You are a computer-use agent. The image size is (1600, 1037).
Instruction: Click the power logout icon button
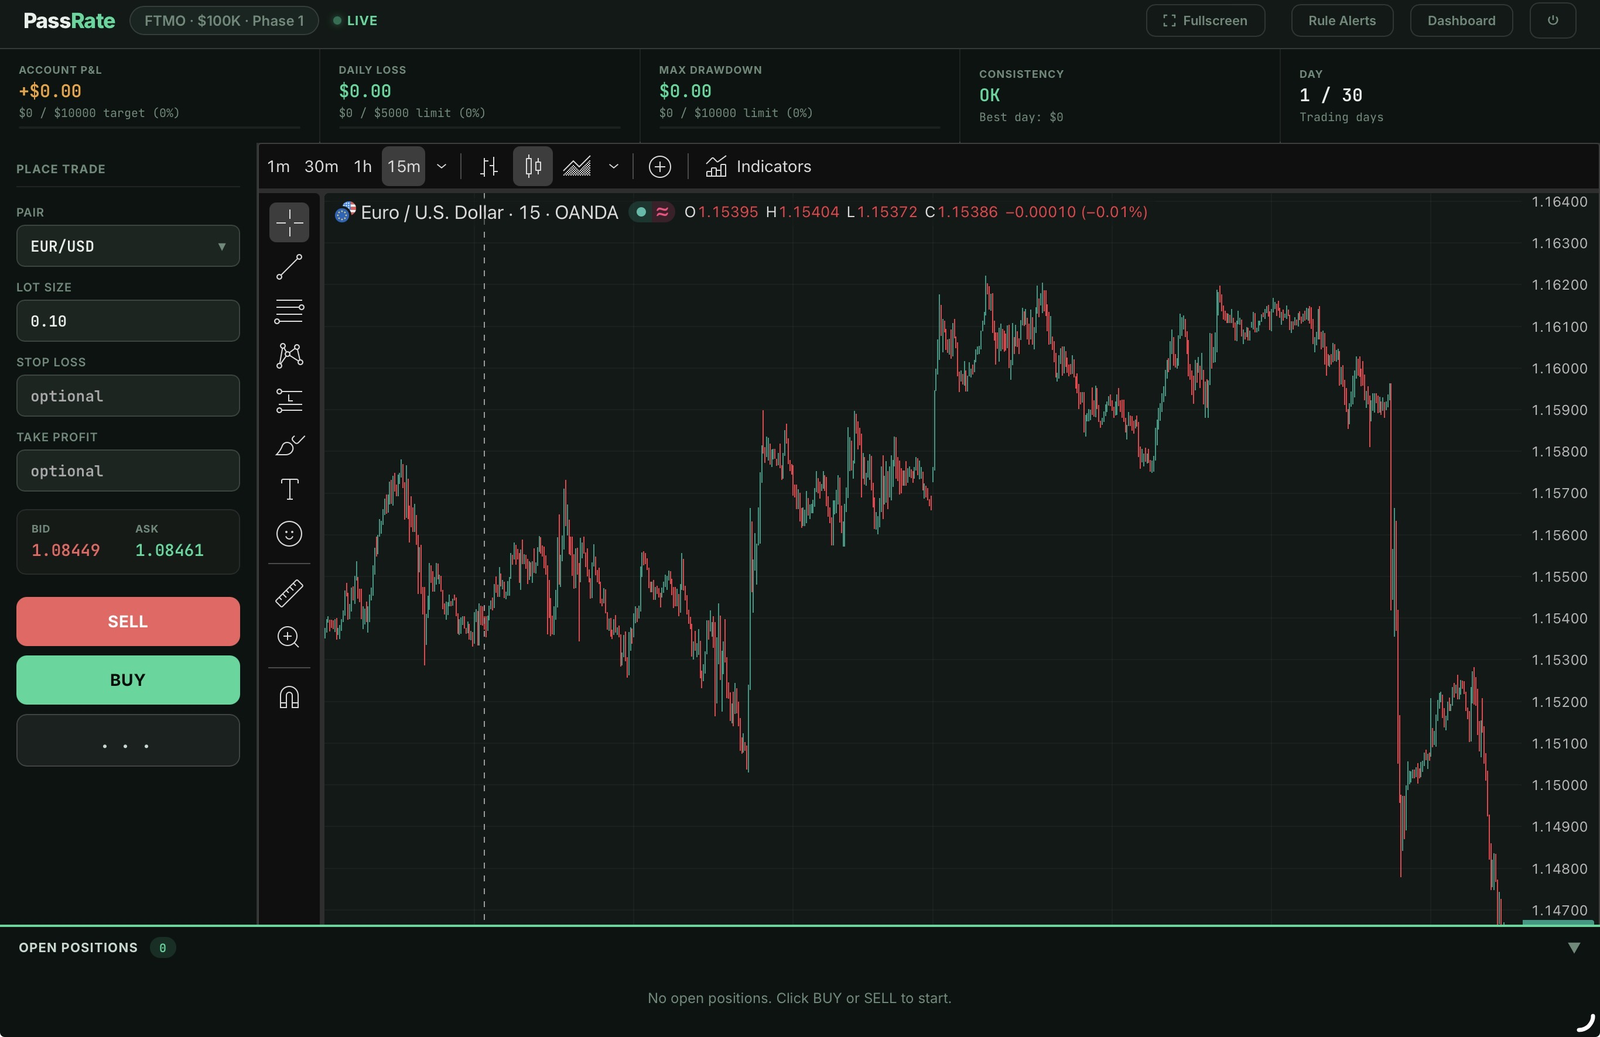click(1552, 20)
